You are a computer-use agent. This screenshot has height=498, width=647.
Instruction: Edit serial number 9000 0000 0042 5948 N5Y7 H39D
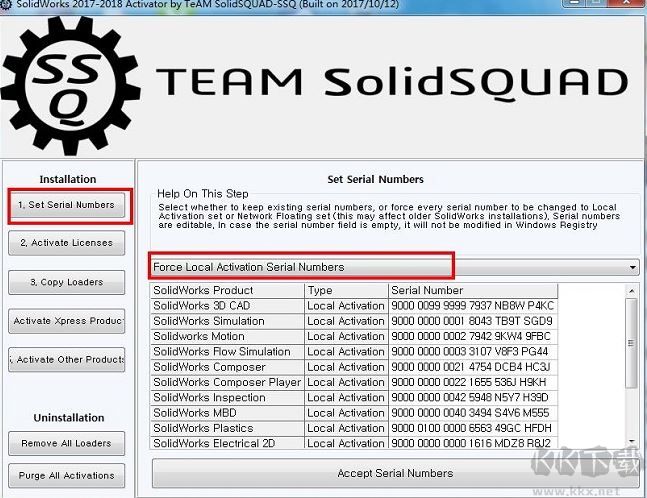(473, 397)
